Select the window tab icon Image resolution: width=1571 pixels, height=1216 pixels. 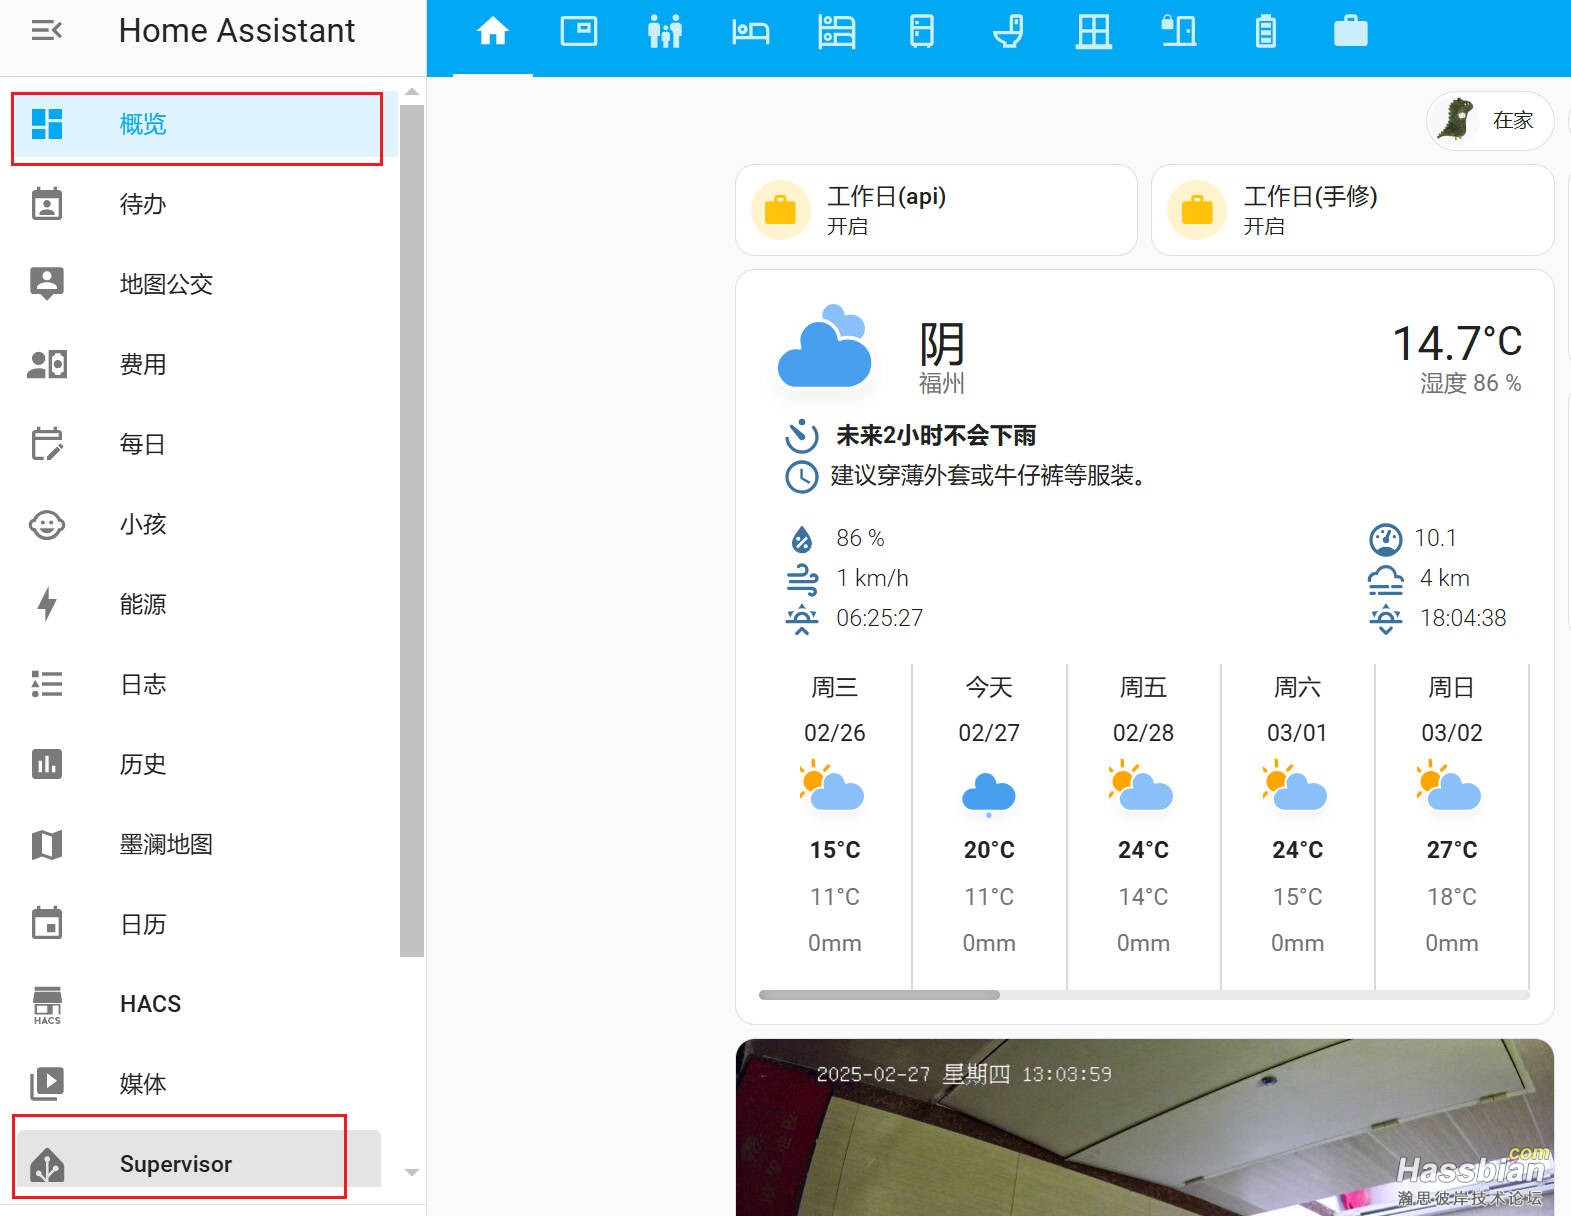(x=1093, y=32)
